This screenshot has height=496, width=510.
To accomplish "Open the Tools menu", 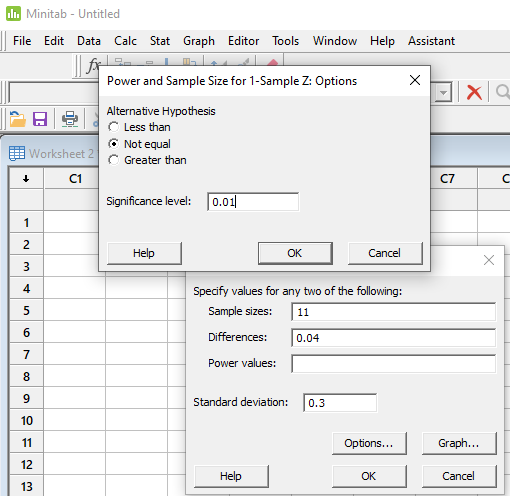I will (285, 41).
